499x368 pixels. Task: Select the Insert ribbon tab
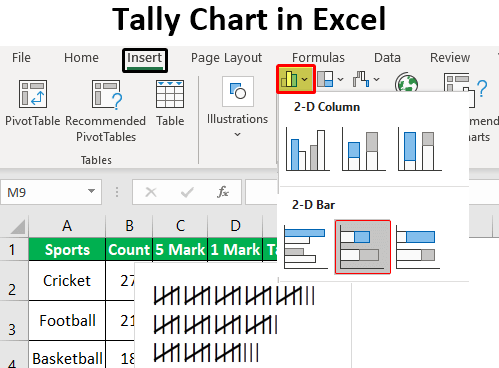[x=145, y=59]
